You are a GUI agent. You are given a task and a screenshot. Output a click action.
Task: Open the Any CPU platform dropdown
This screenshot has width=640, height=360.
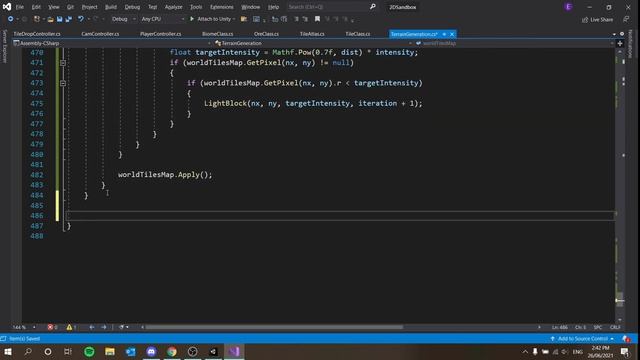tap(163, 19)
